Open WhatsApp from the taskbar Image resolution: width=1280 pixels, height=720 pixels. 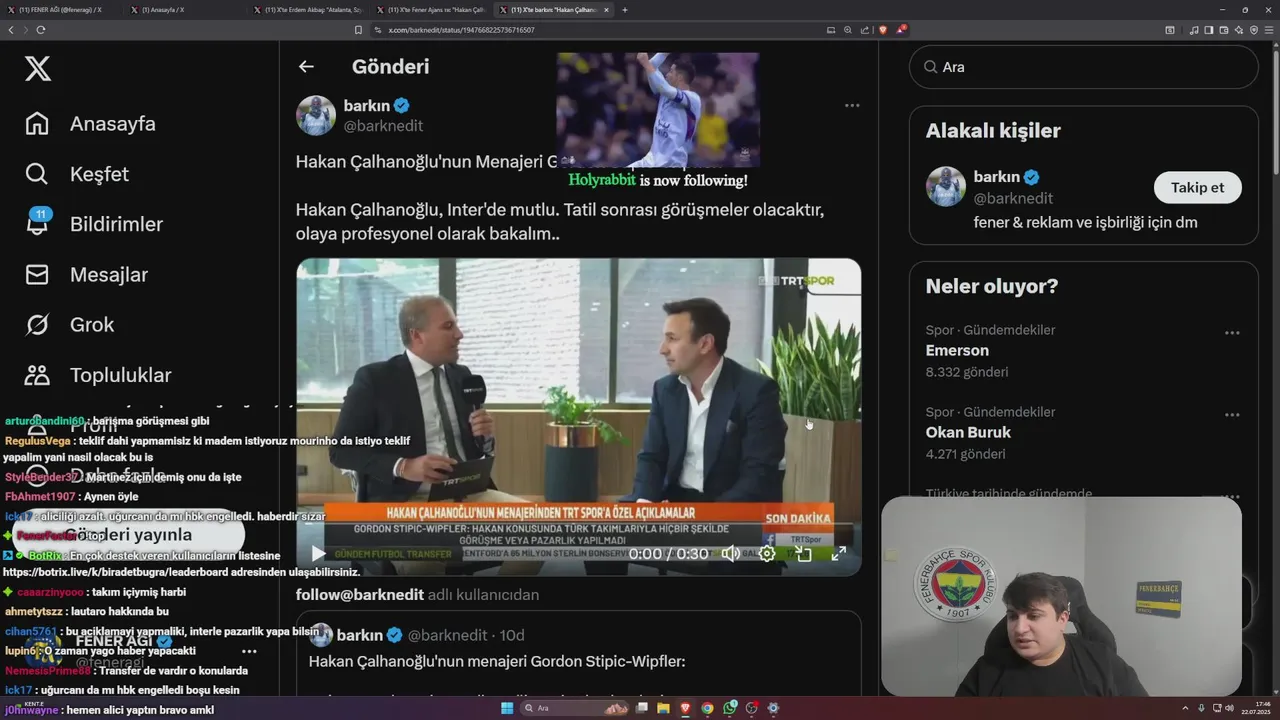click(730, 708)
